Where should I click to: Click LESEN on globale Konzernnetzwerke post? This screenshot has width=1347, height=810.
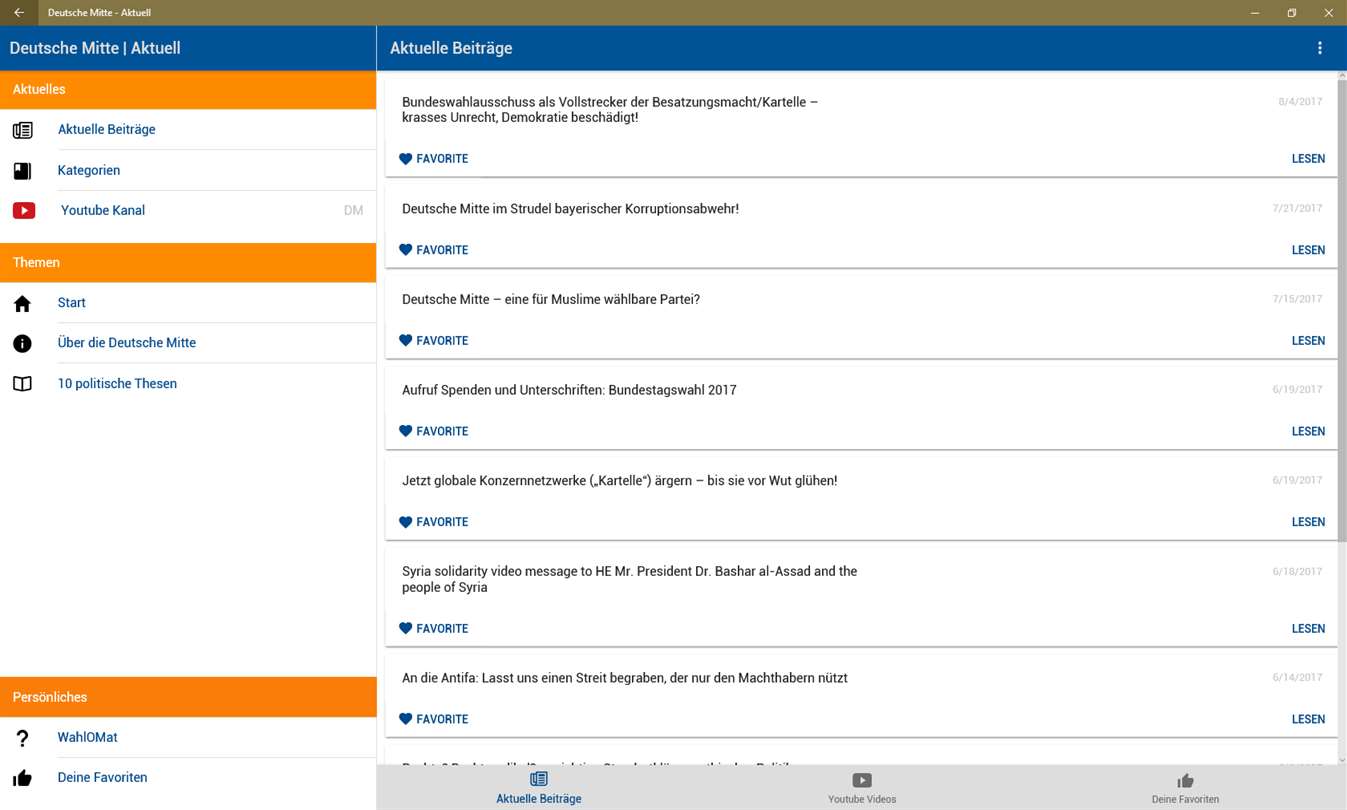[x=1308, y=522]
